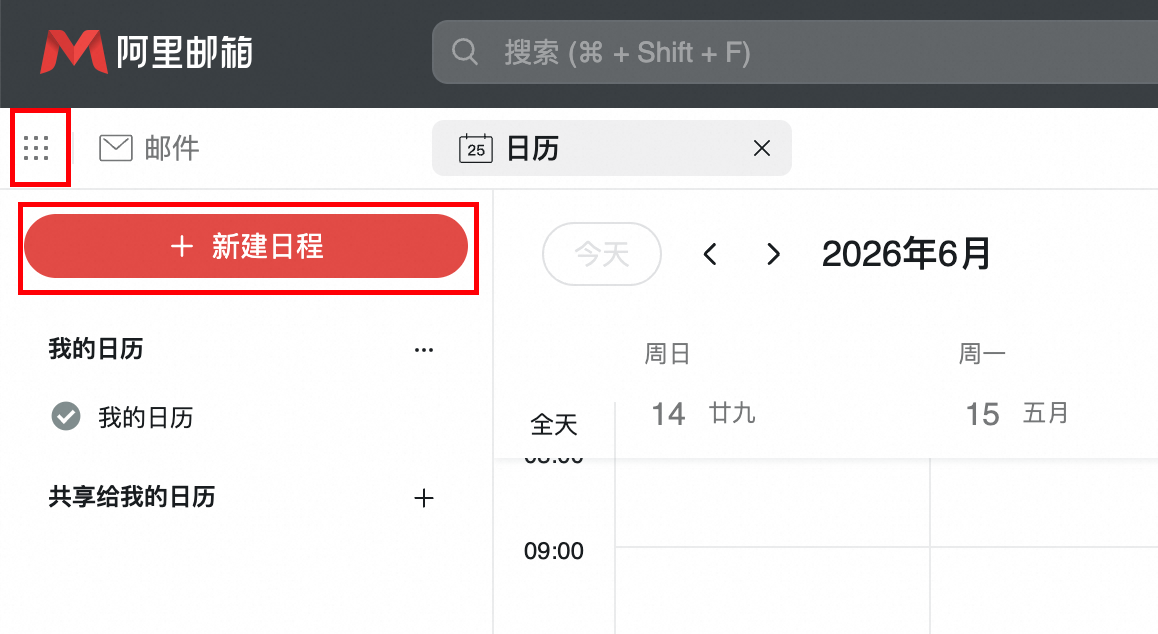Click the calendar icon in the tab
The image size is (1158, 634).
pyautogui.click(x=476, y=148)
